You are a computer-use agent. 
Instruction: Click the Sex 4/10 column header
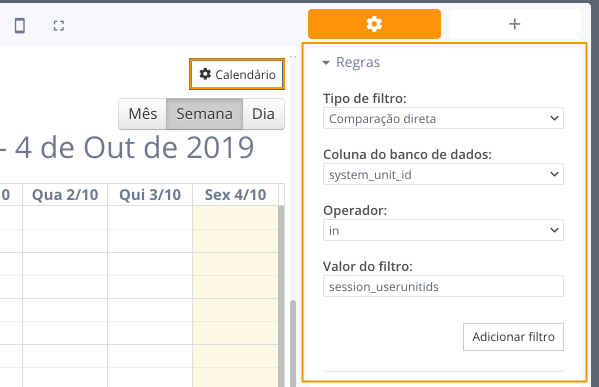[x=235, y=195]
